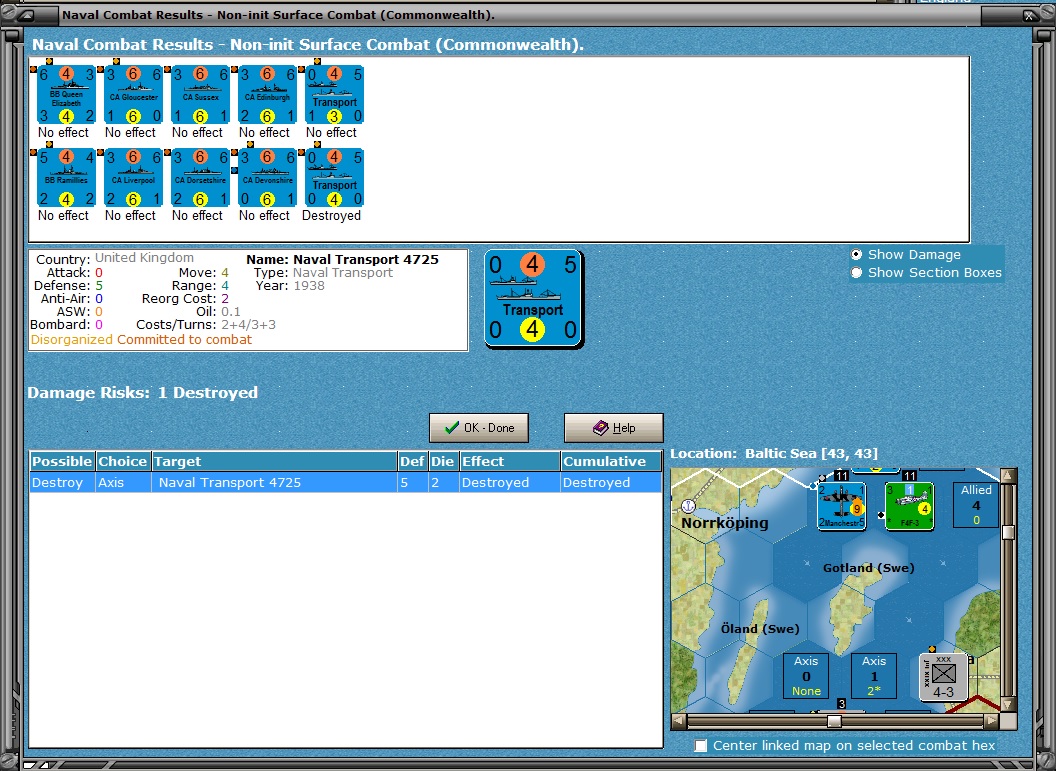Image resolution: width=1056 pixels, height=771 pixels.
Task: Click Damage Risks: 1 Destroyed text
Action: (142, 393)
